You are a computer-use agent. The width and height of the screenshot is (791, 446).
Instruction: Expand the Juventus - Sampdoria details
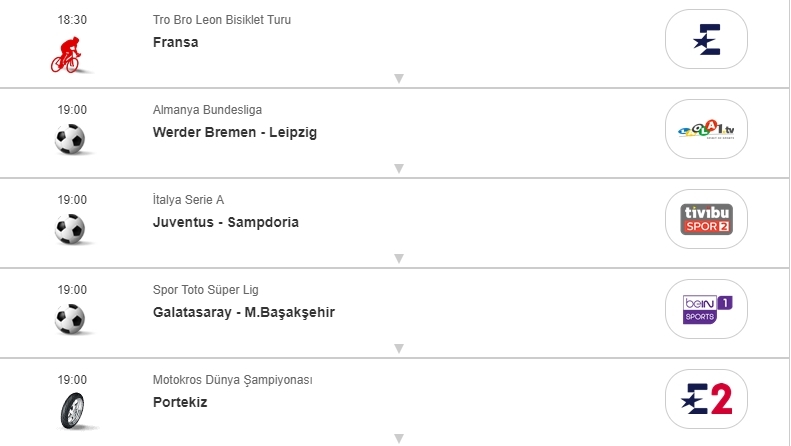click(398, 258)
